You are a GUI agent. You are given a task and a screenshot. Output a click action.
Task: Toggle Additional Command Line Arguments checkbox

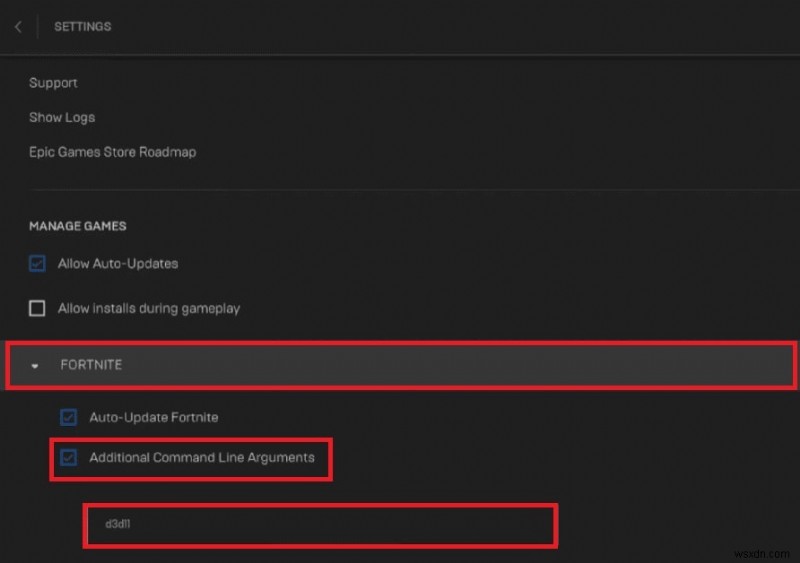coord(68,457)
